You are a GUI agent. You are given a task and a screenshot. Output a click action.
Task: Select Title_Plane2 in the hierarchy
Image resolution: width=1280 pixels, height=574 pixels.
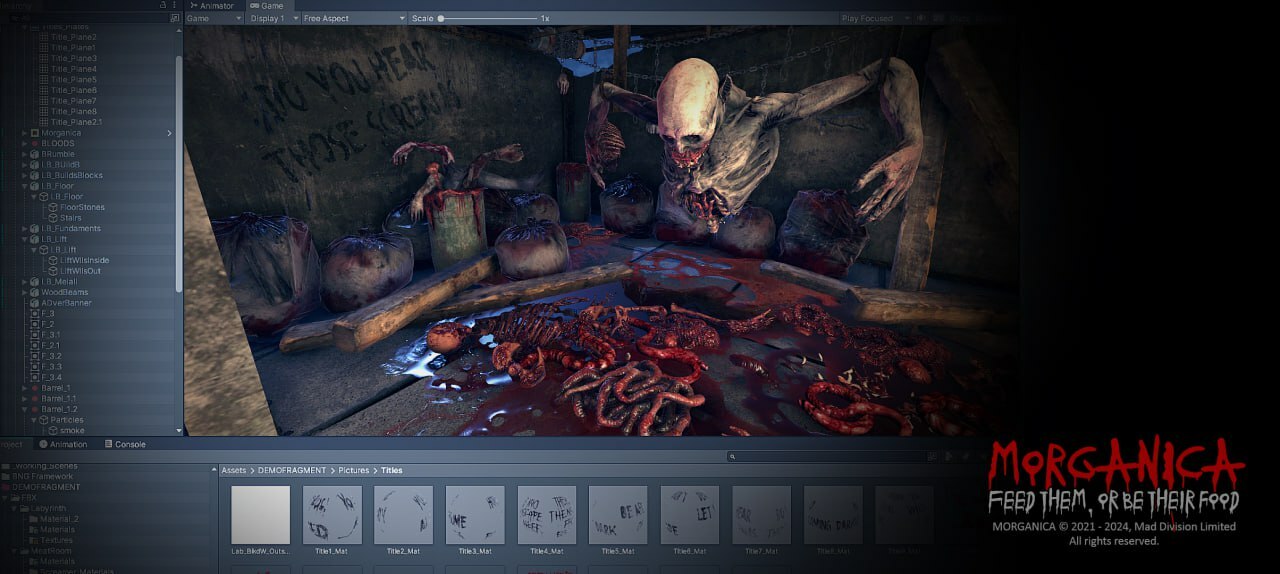[x=73, y=37]
